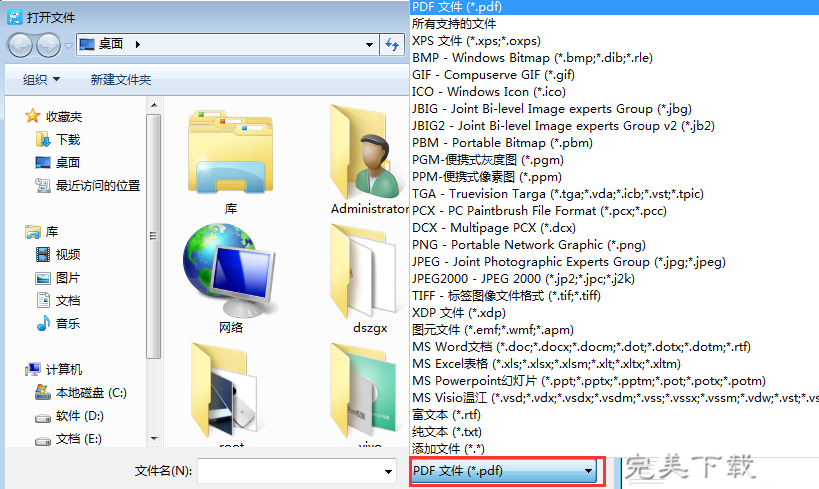Choose 纯文本 (*.txt) option
The height and width of the screenshot is (489, 819).
(x=614, y=432)
